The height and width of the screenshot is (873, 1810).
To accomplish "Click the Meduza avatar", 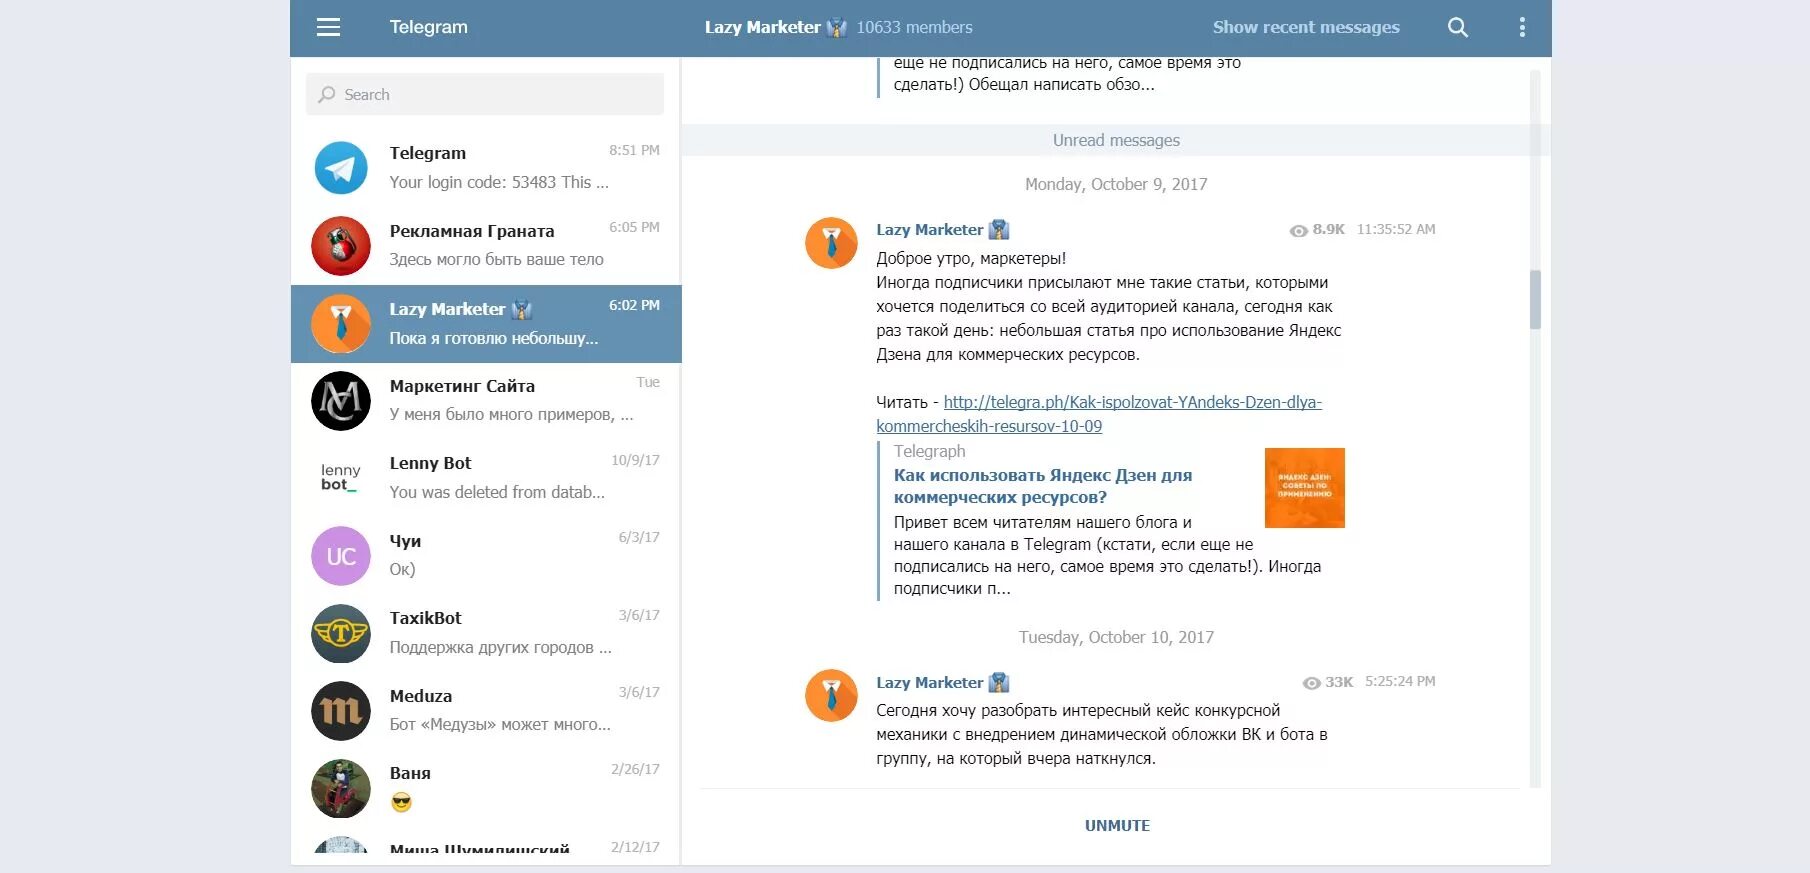I will pos(341,710).
